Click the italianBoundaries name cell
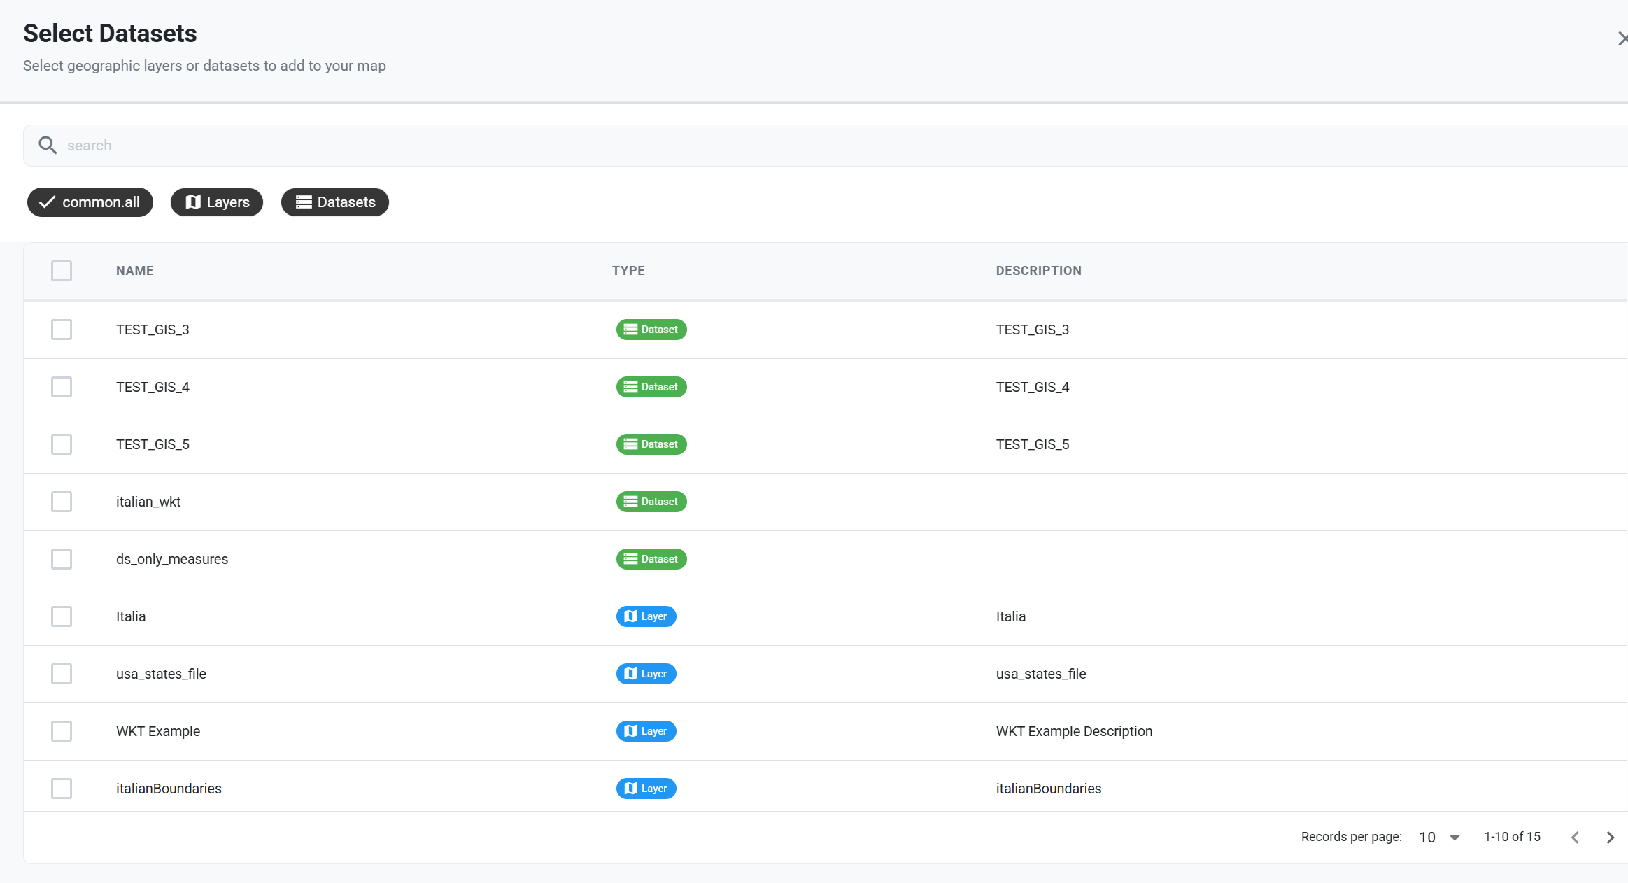This screenshot has width=1628, height=883. tap(169, 789)
